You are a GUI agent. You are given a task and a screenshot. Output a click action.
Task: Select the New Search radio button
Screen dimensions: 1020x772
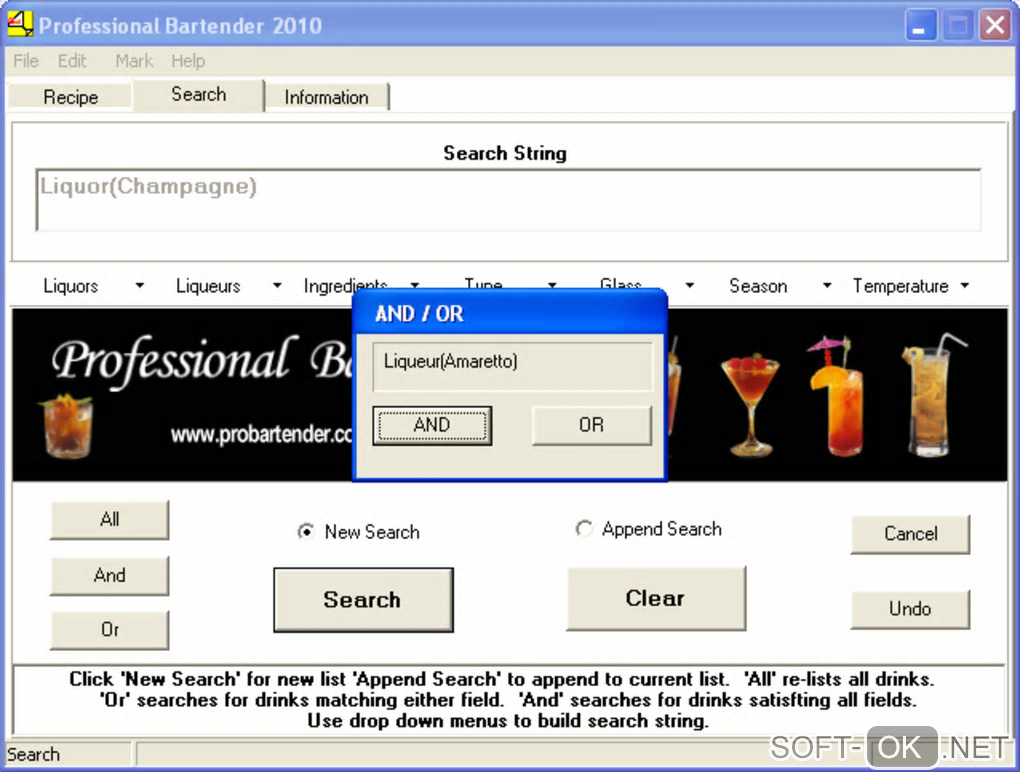[x=306, y=531]
